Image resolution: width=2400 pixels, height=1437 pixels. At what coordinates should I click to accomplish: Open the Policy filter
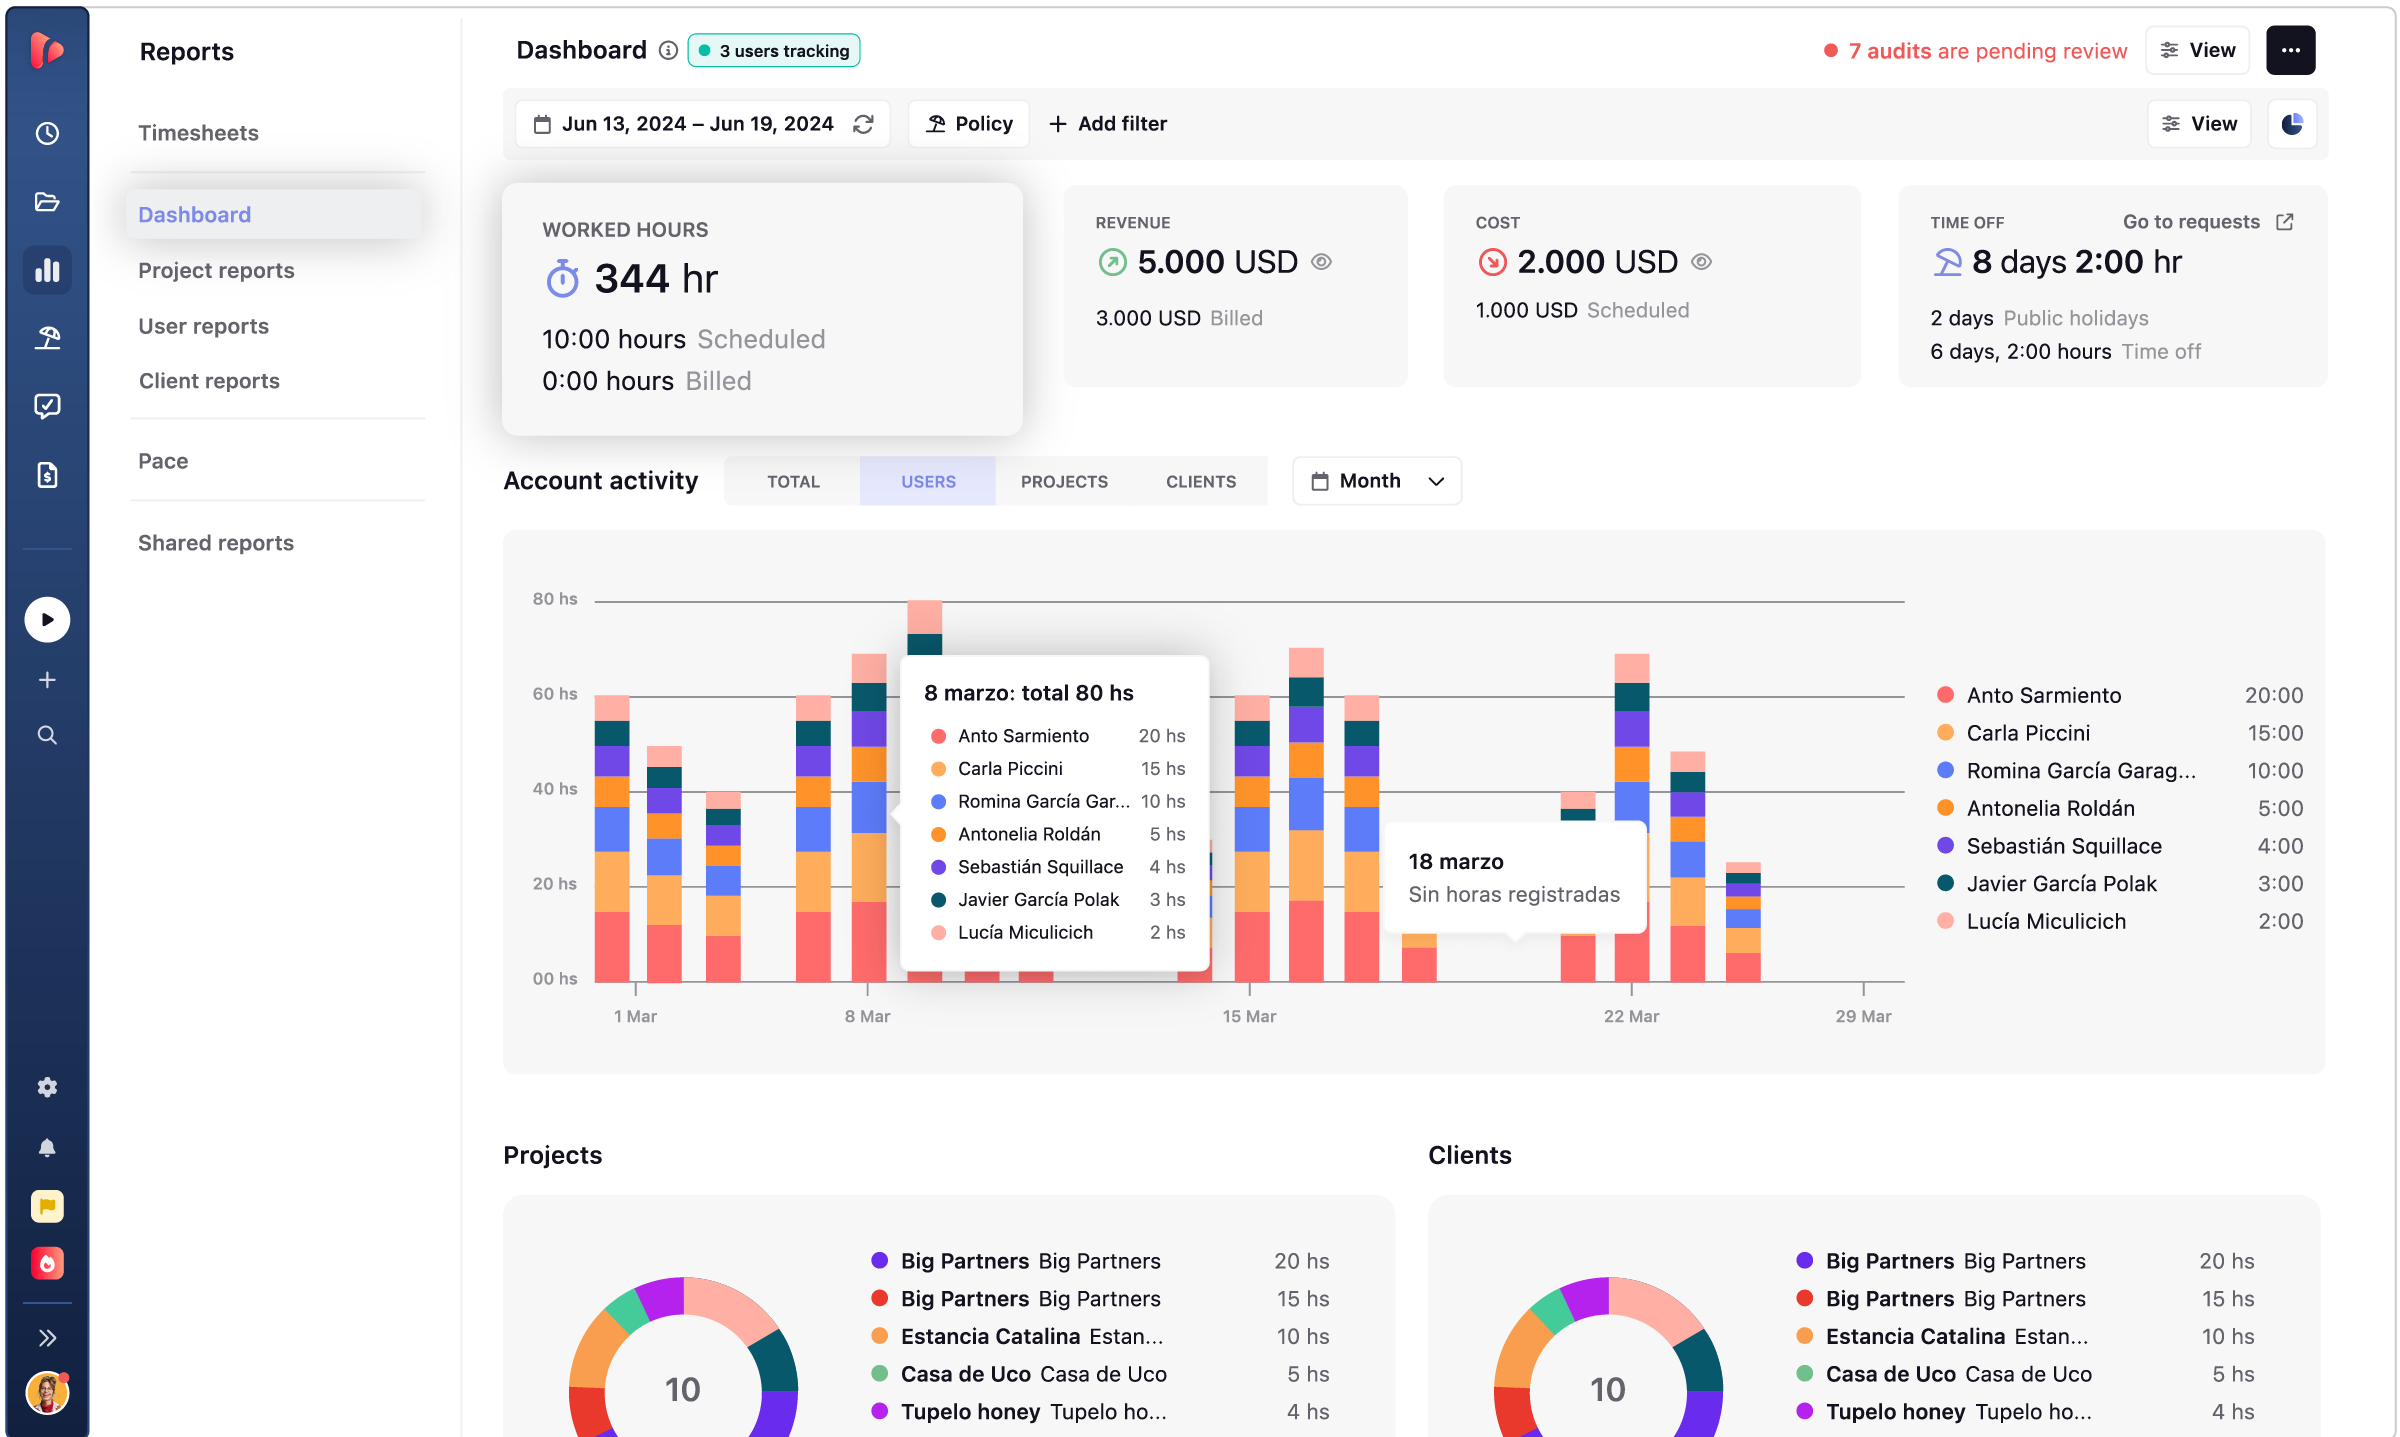pos(969,124)
